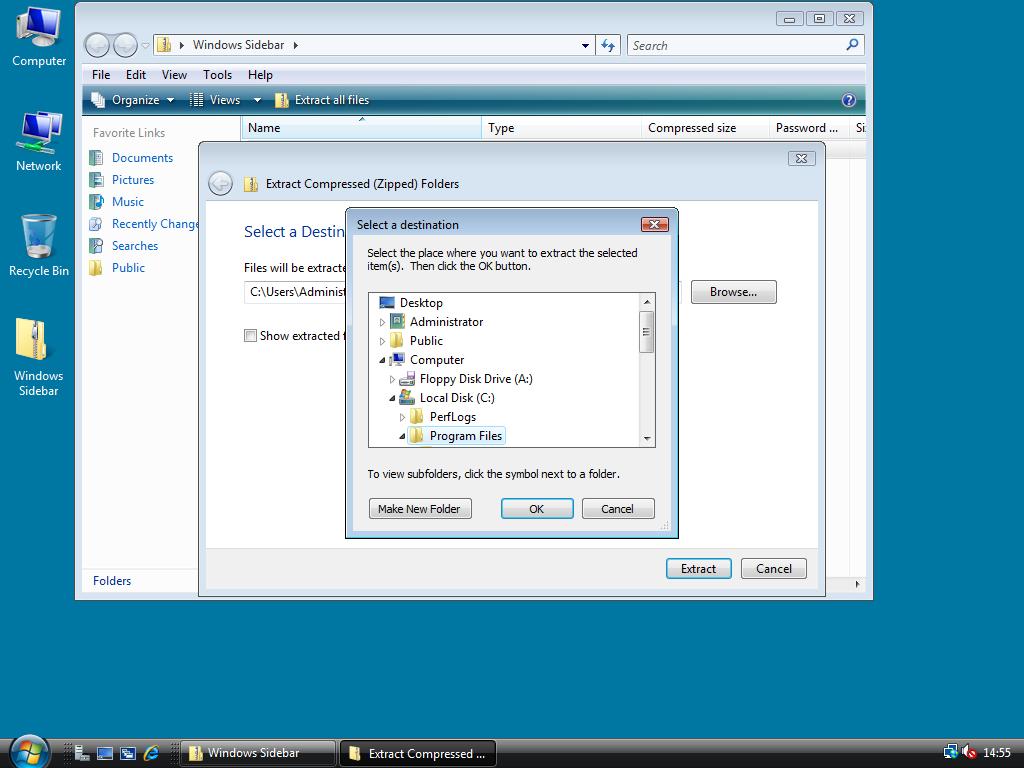Open the Edit menu
This screenshot has height=768, width=1024.
click(x=136, y=74)
